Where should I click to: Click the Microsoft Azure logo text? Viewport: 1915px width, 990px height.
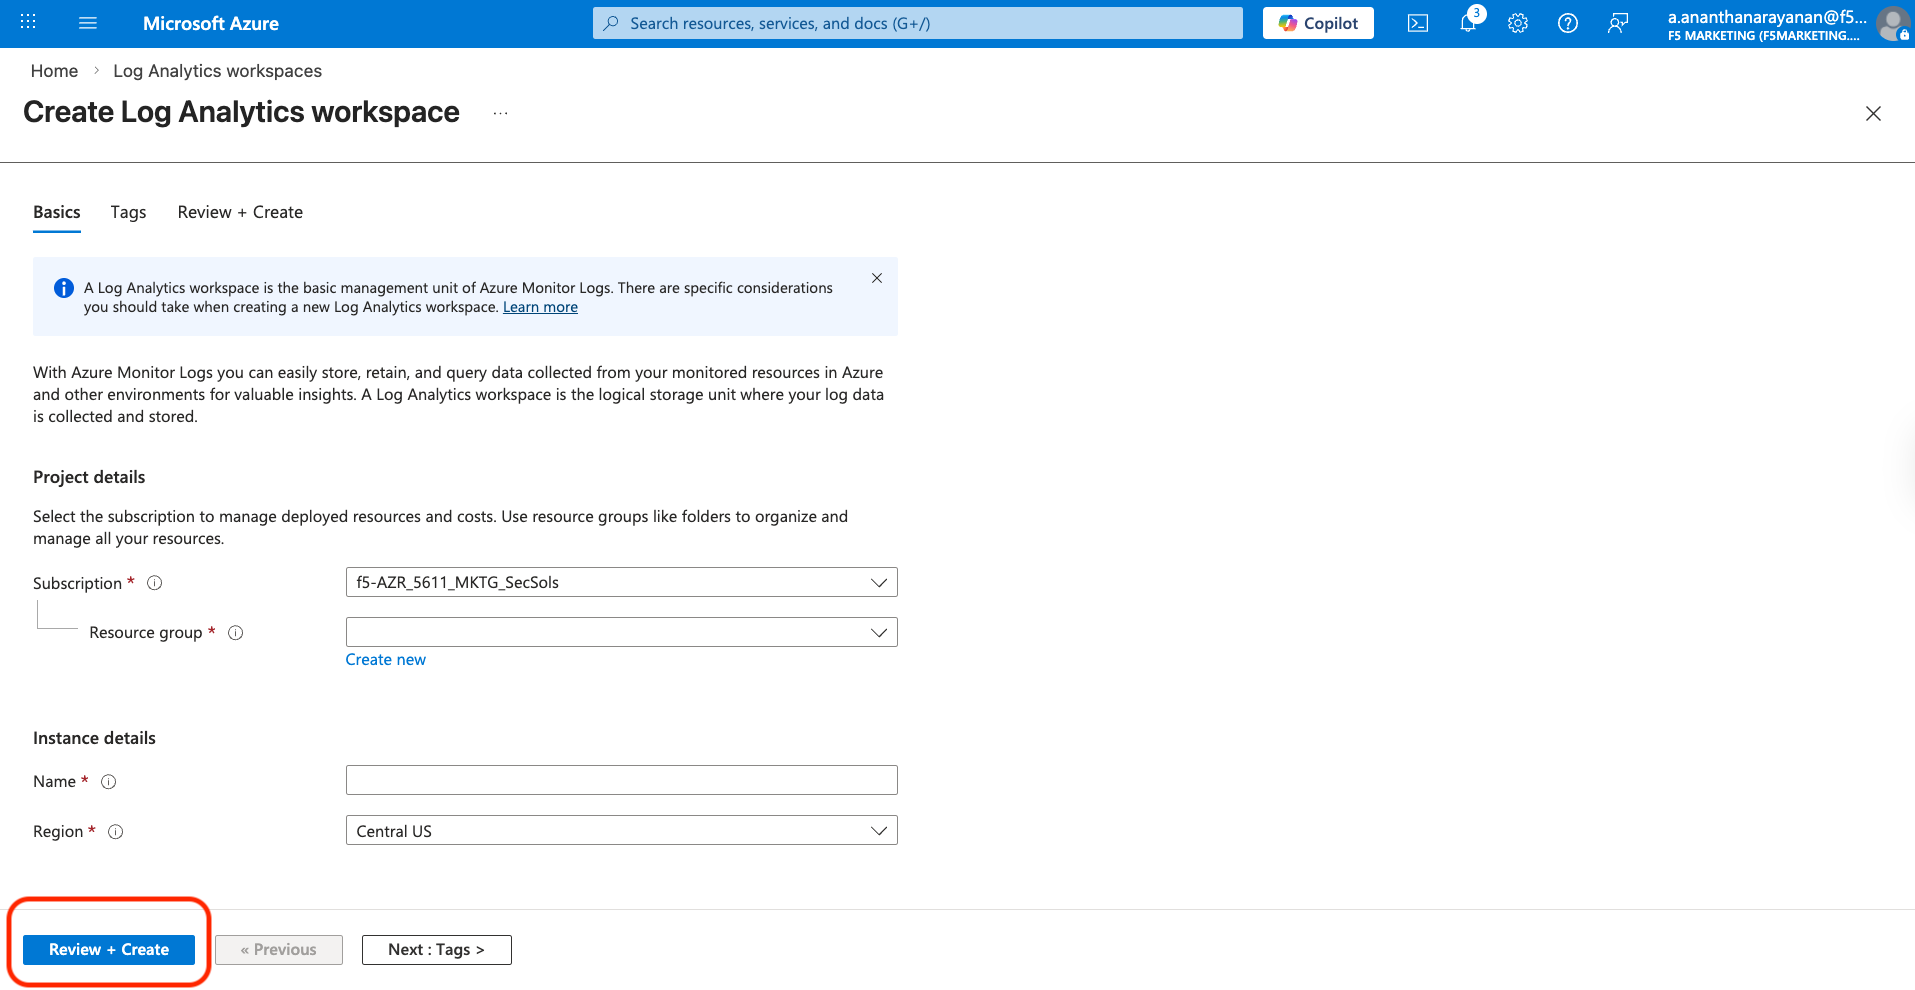(x=211, y=23)
